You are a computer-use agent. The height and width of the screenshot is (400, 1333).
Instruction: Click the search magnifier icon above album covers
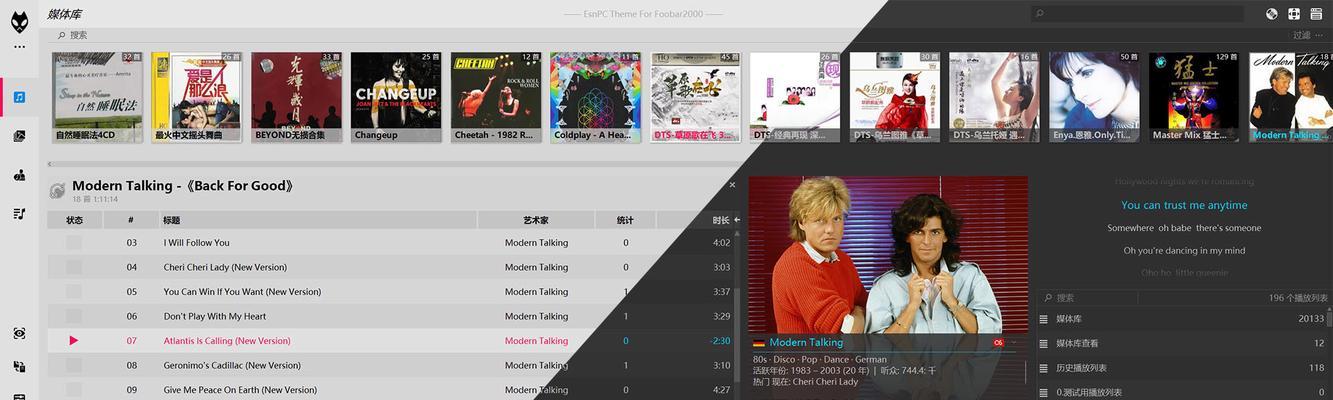[61, 35]
